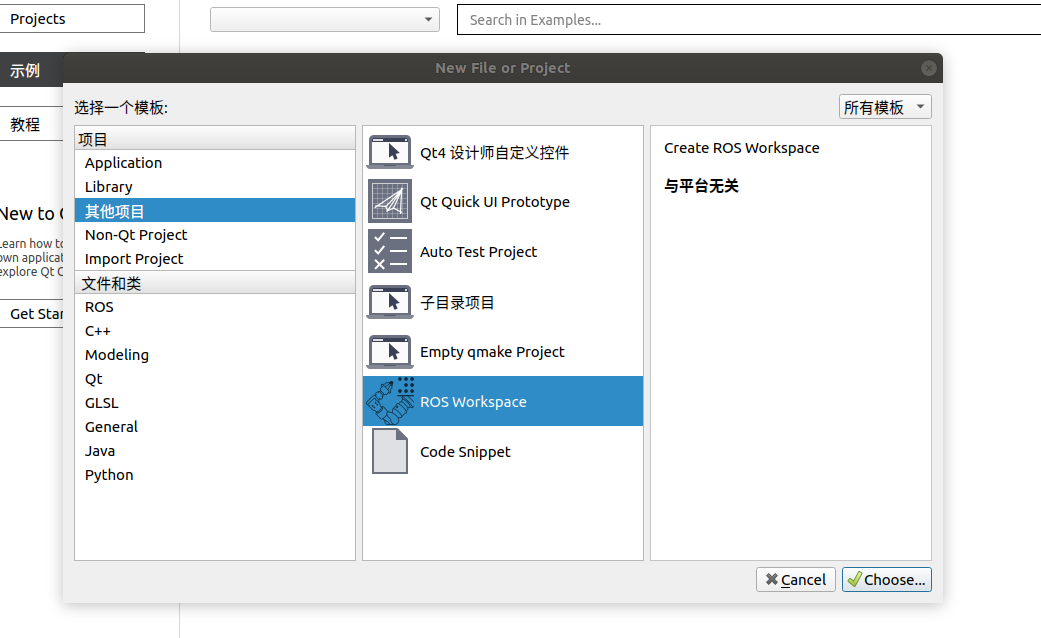The image size is (1041, 638).
Task: Open the 所有模板 filter dropdown
Action: pyautogui.click(x=885, y=107)
